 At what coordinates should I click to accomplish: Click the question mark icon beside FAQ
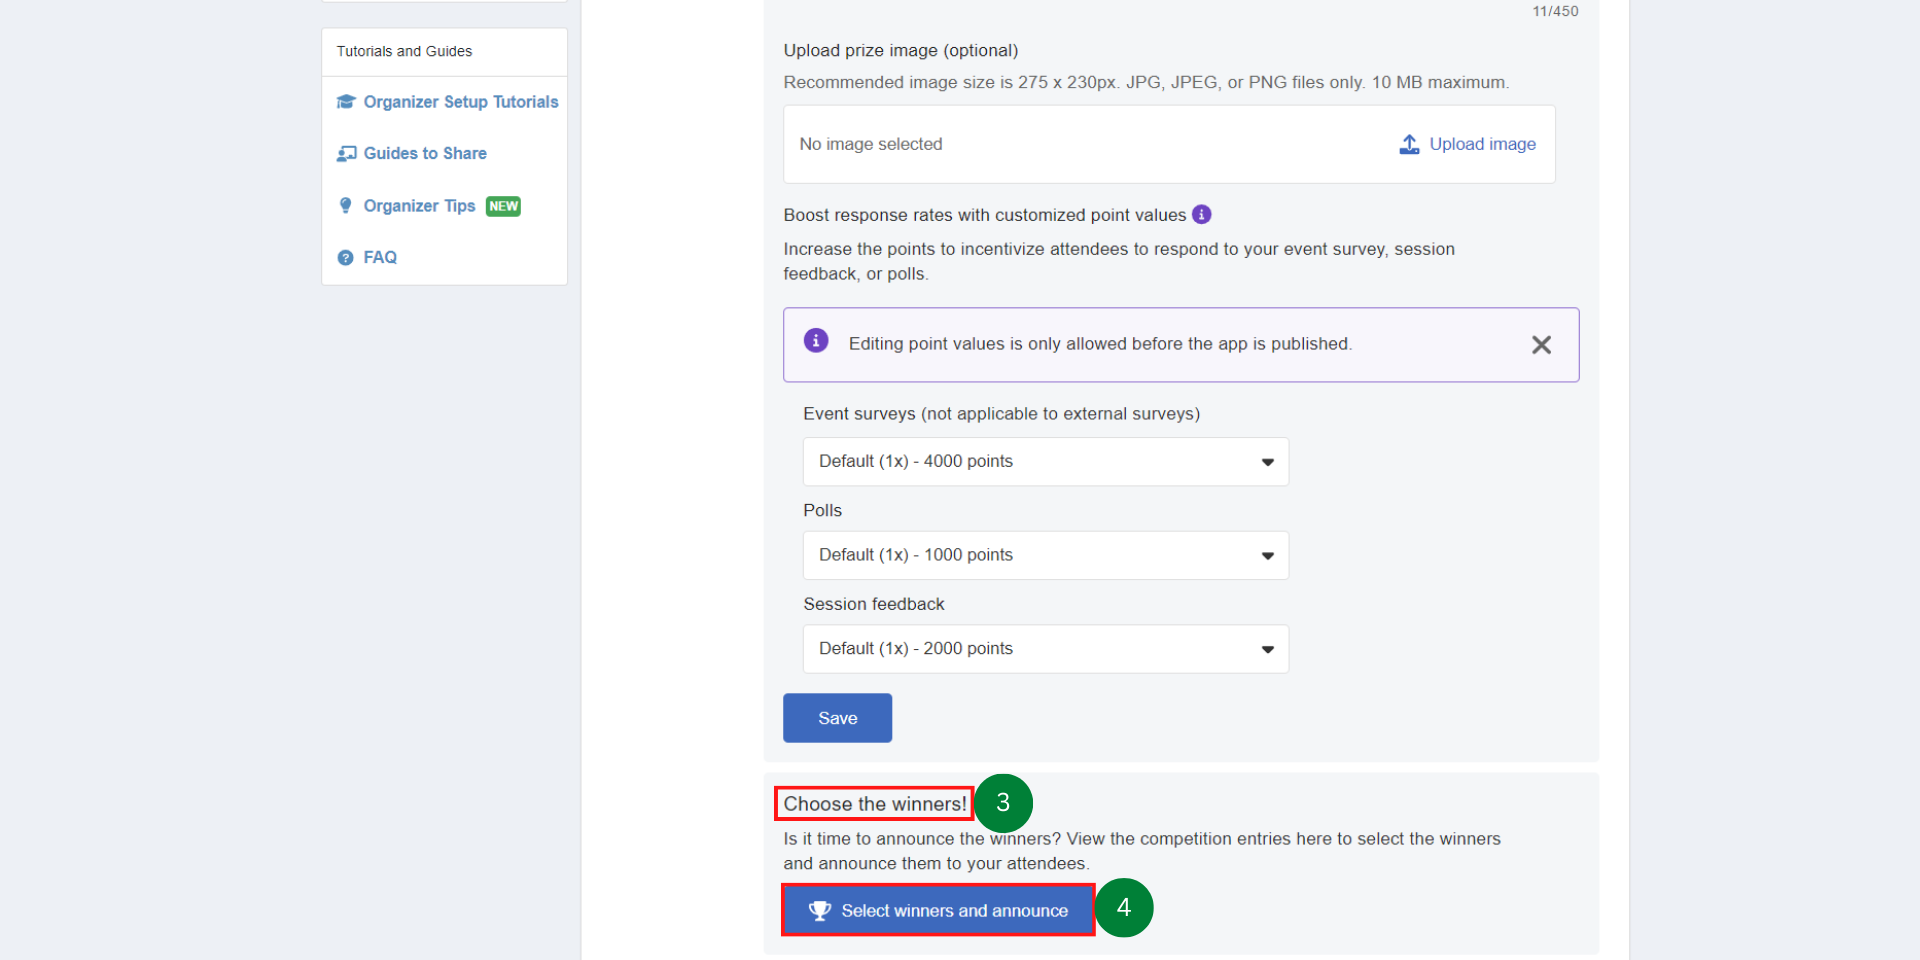[x=346, y=257]
